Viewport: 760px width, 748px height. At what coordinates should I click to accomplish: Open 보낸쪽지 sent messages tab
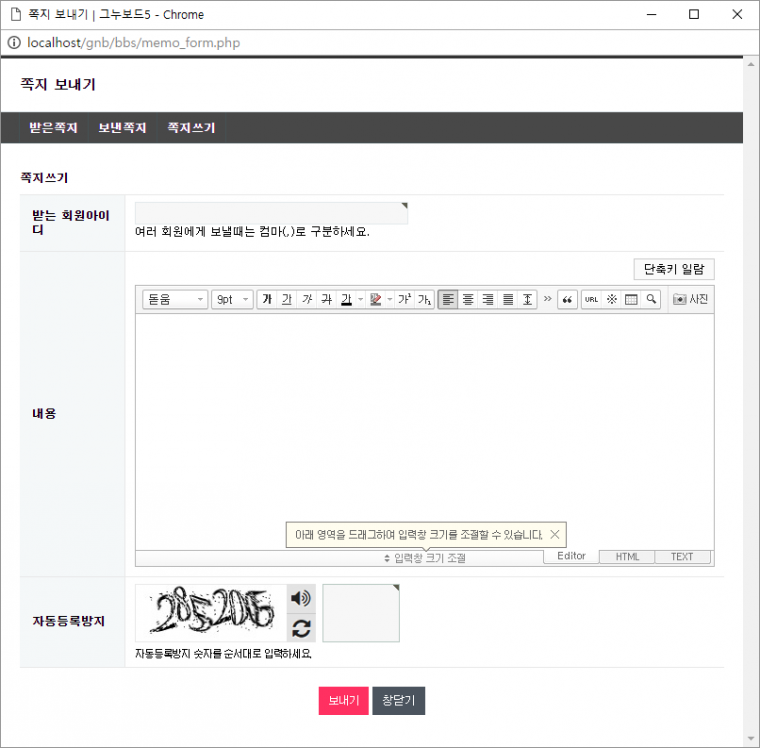click(122, 127)
